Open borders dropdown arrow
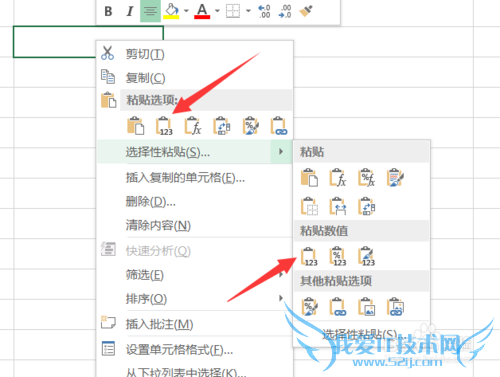 coord(248,11)
